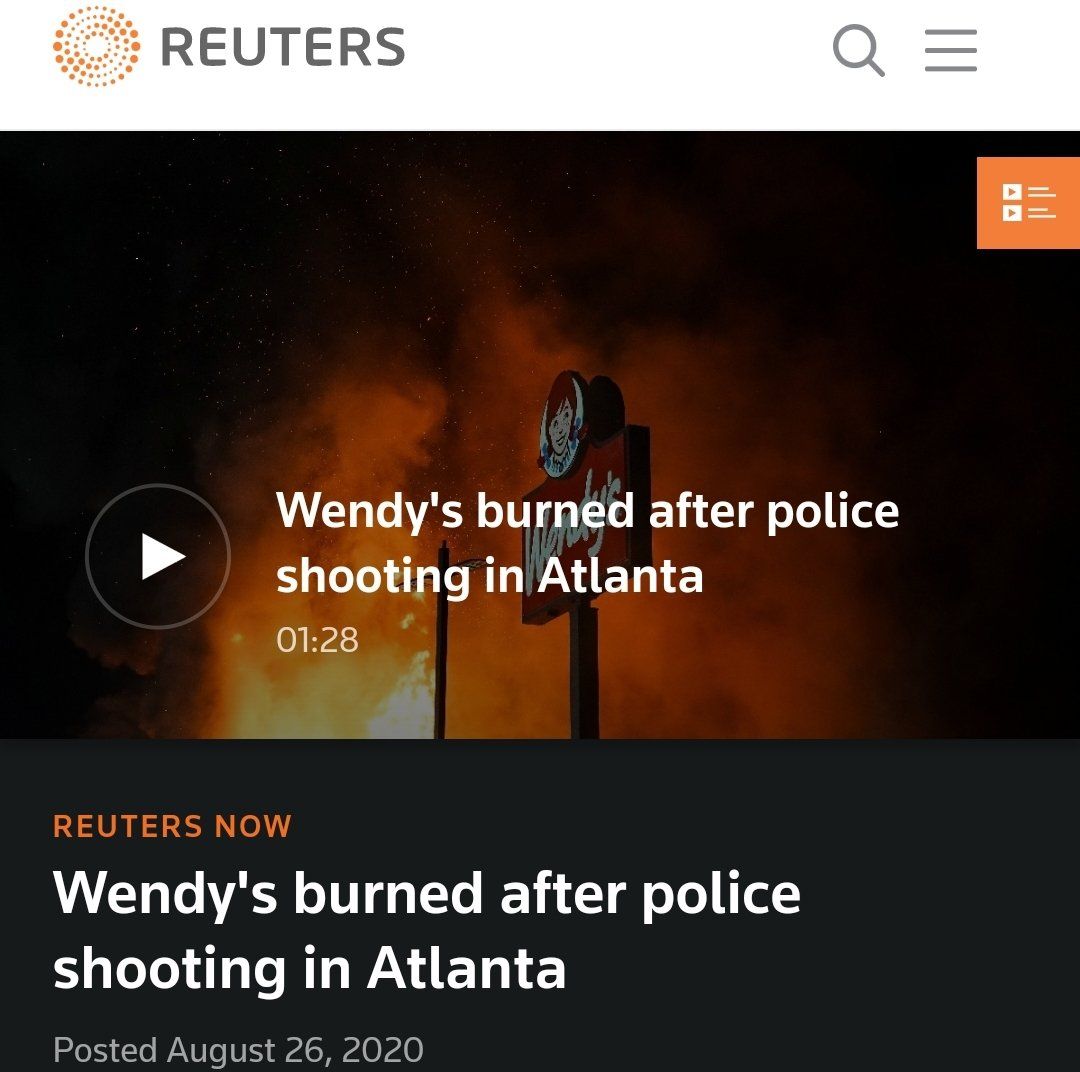The height and width of the screenshot is (1072, 1080).
Task: Open the search magnifier icon
Action: pyautogui.click(x=858, y=50)
